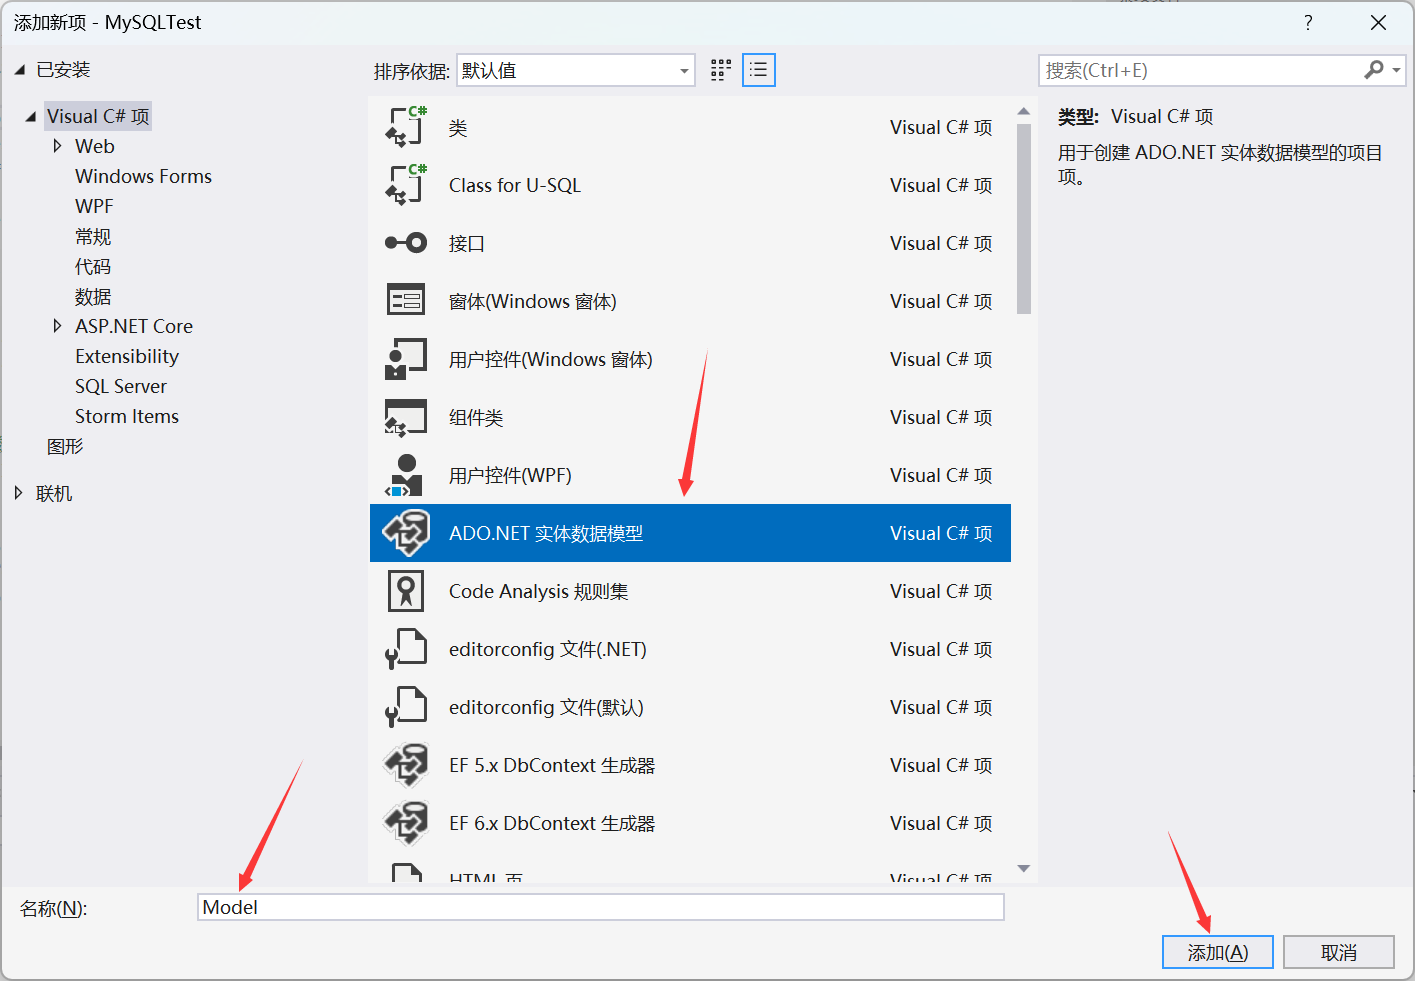Click the 名称 name input field
Screen dimensions: 1415x981
coord(600,907)
